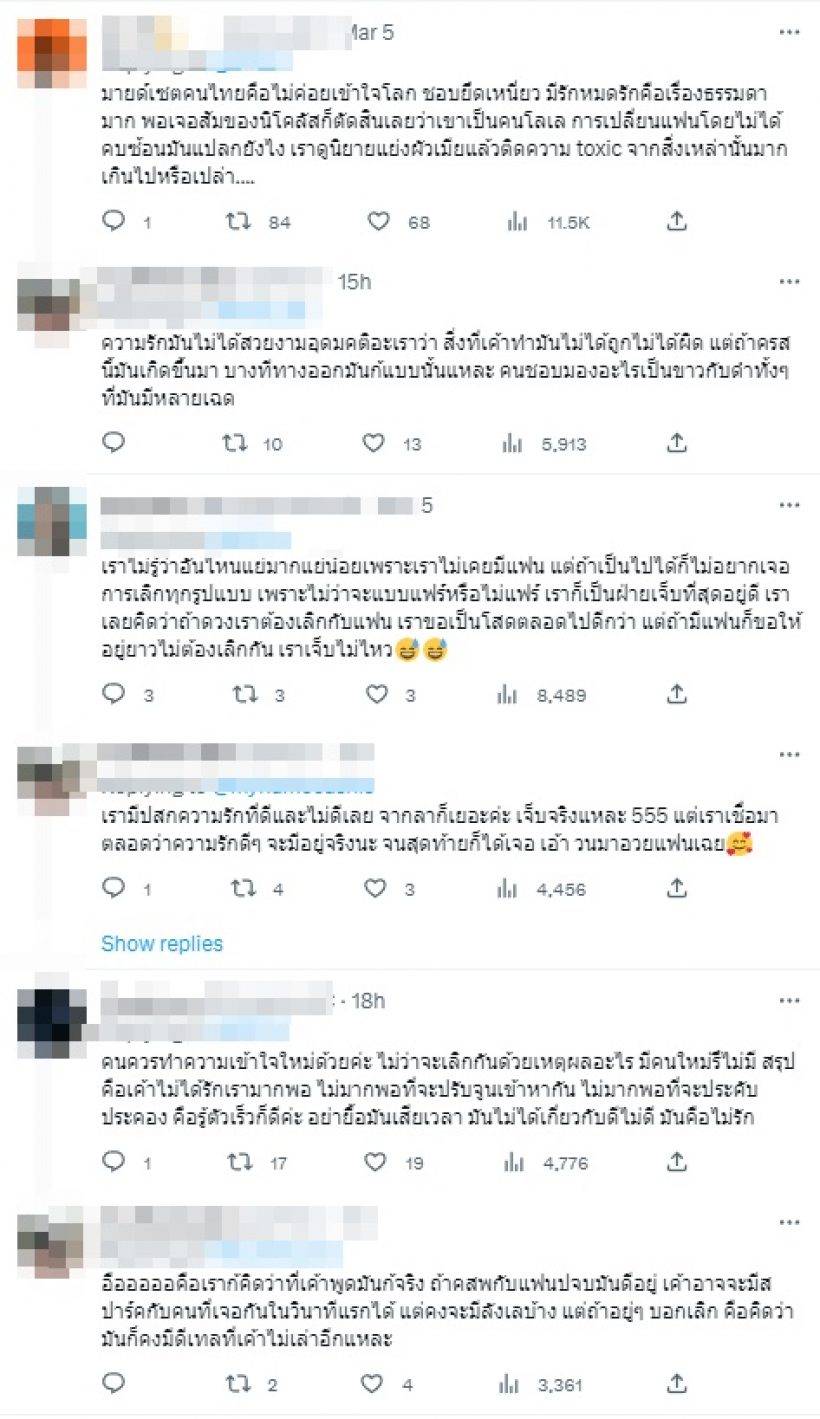Retweet the post with 17 retweets
Screen dimensions: 820x1419
(x=237, y=1162)
